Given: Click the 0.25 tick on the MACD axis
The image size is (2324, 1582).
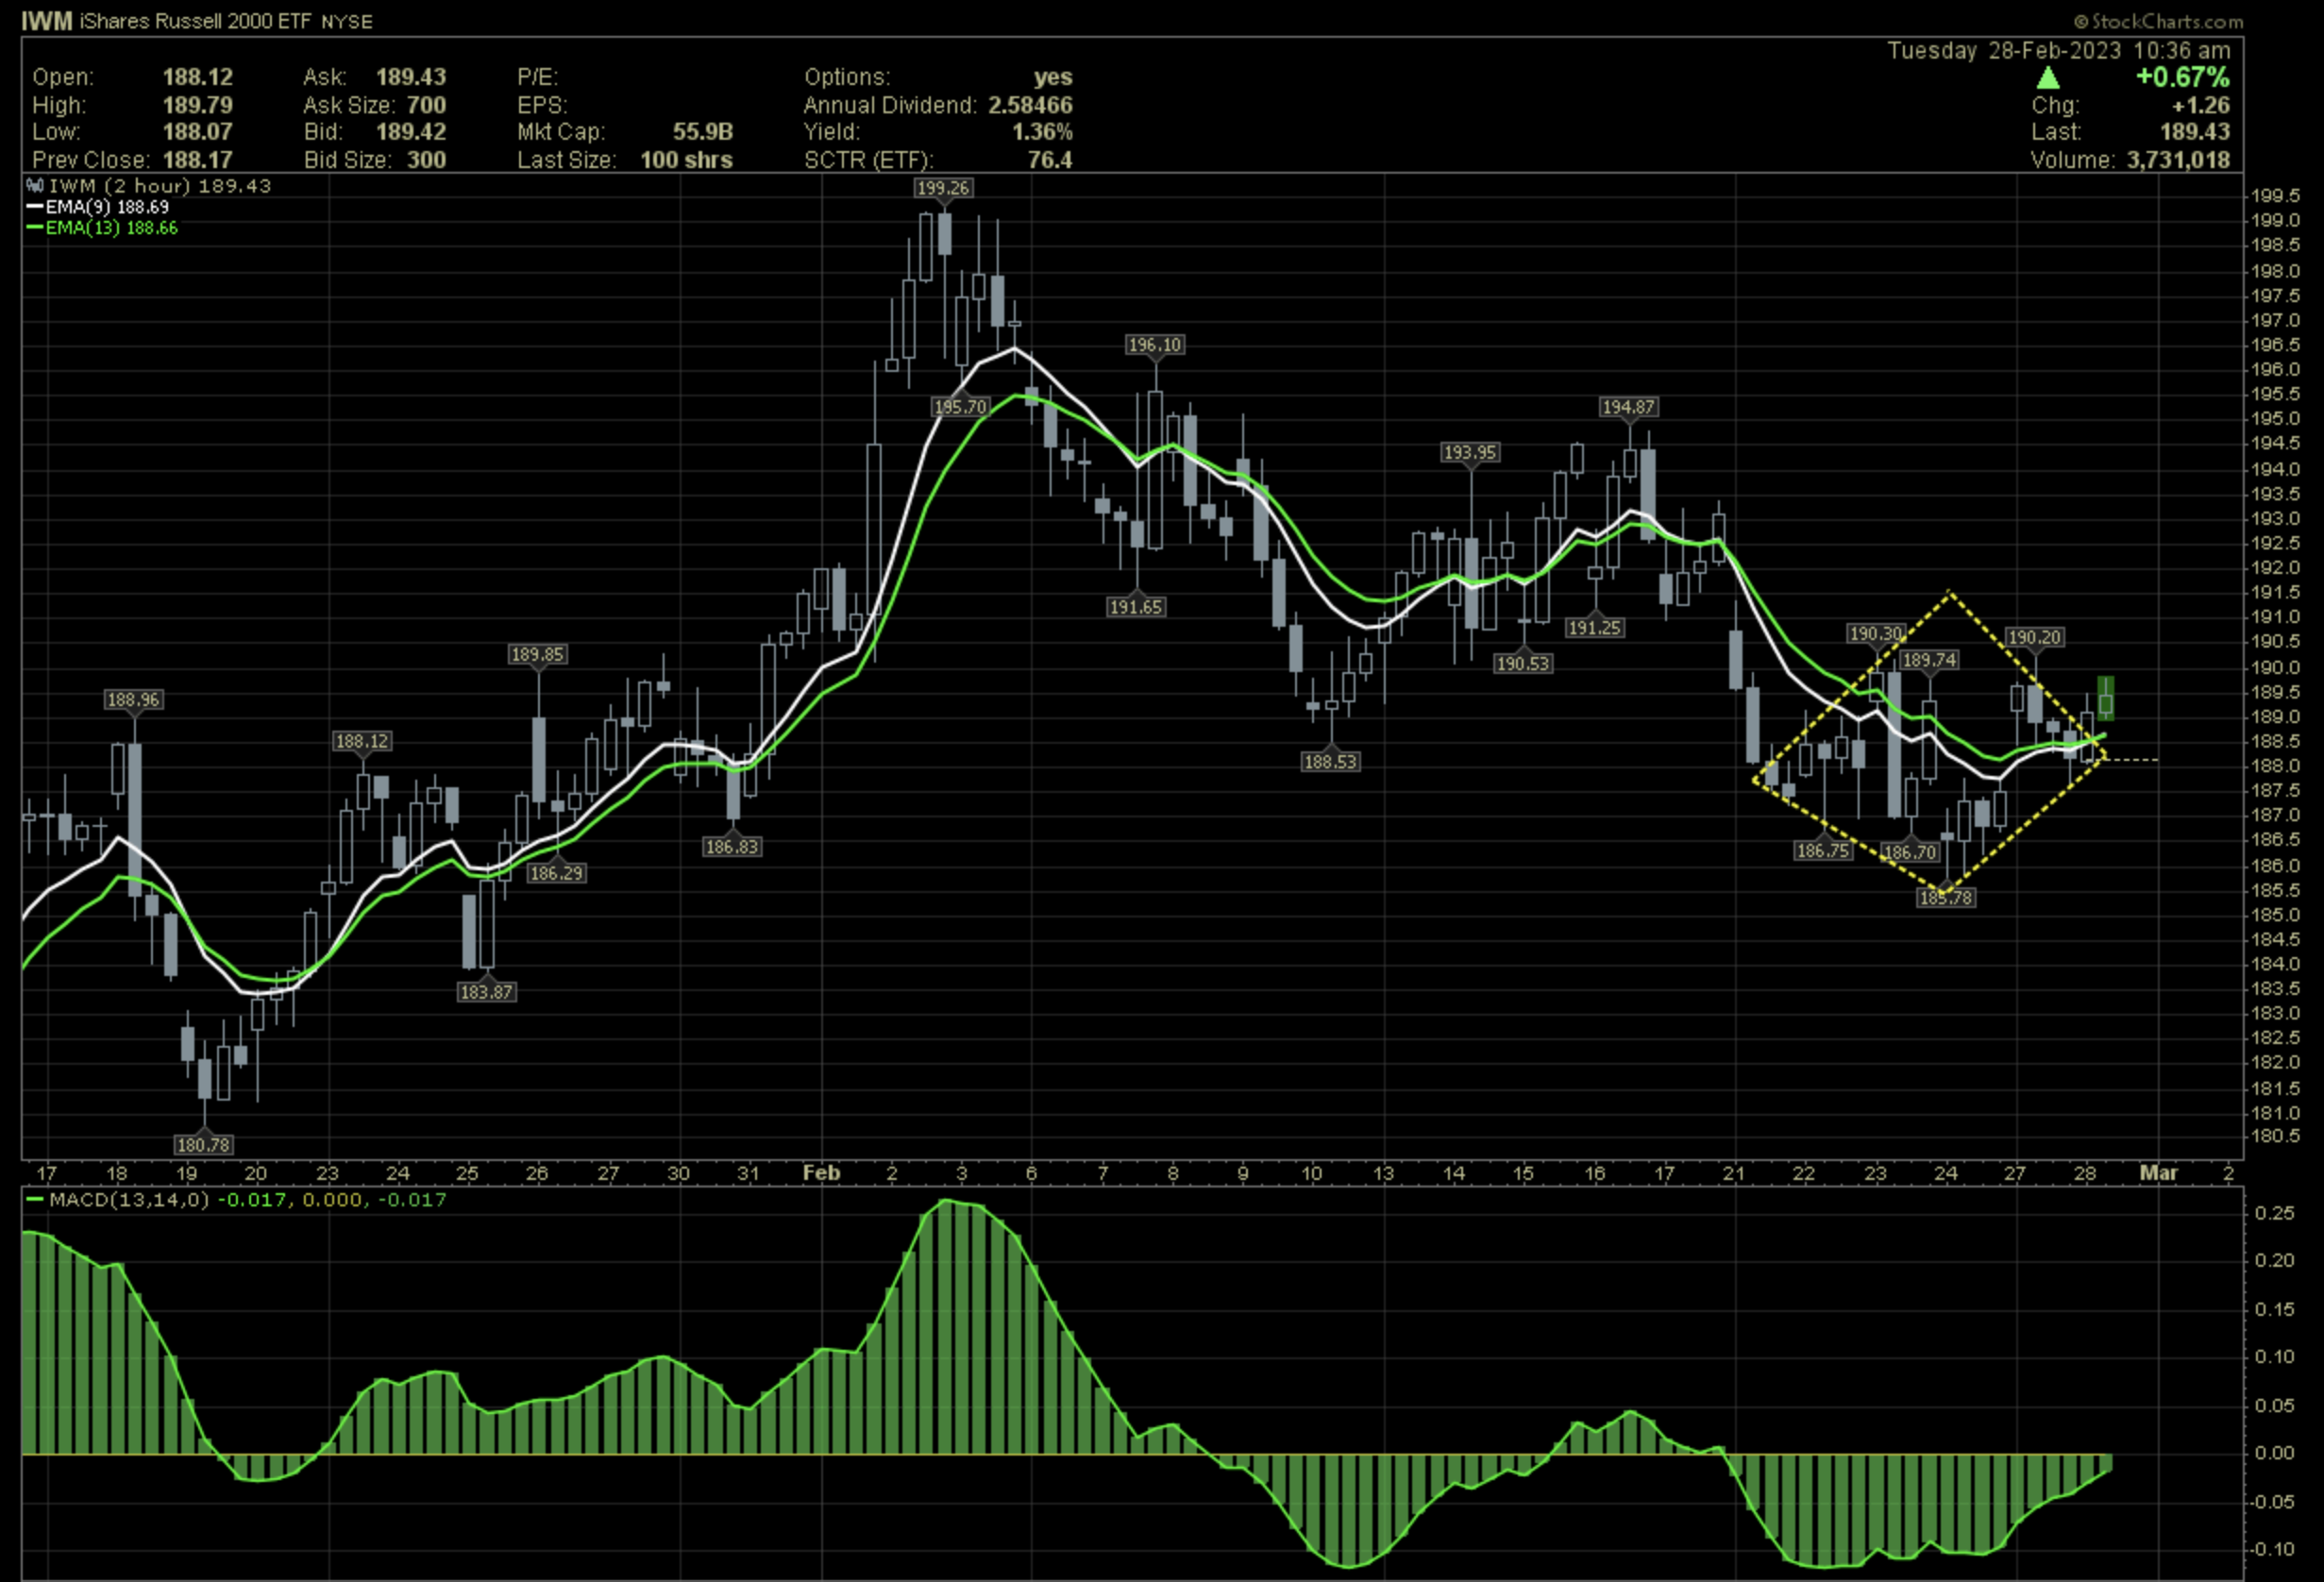Looking at the screenshot, I should tap(2274, 1213).
